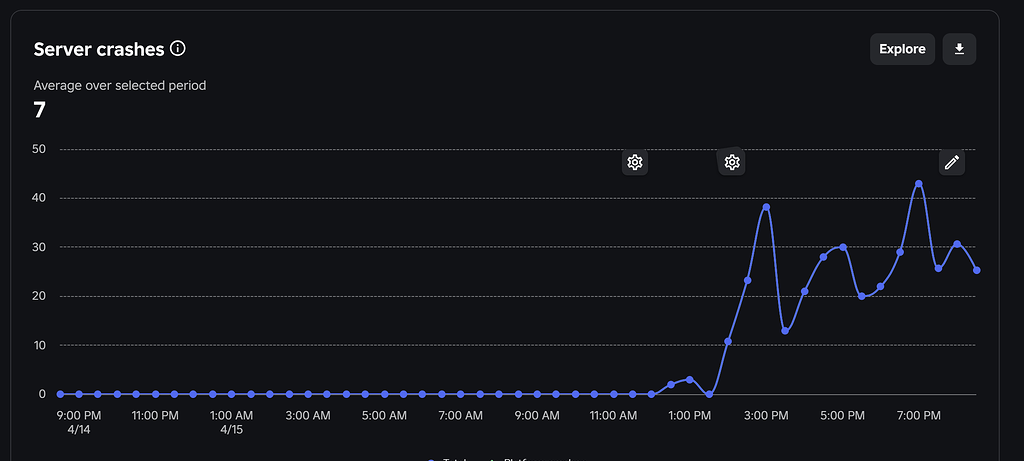
Task: Download the Server crashes chart data
Action: [x=959, y=49]
